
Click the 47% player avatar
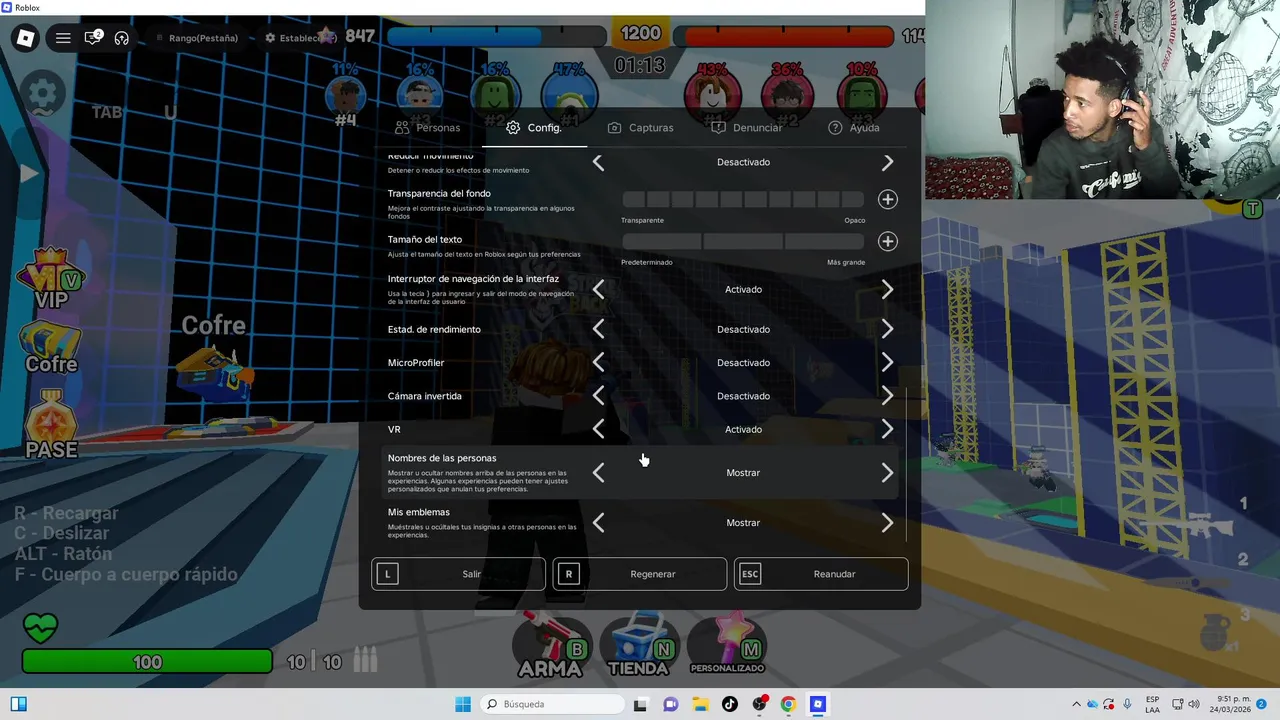click(x=569, y=96)
